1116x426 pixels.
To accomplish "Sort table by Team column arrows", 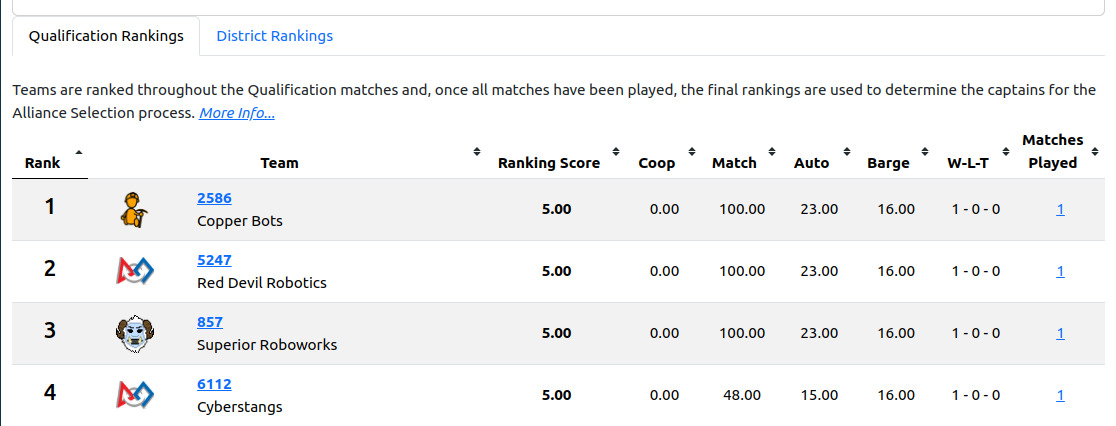I will [476, 152].
